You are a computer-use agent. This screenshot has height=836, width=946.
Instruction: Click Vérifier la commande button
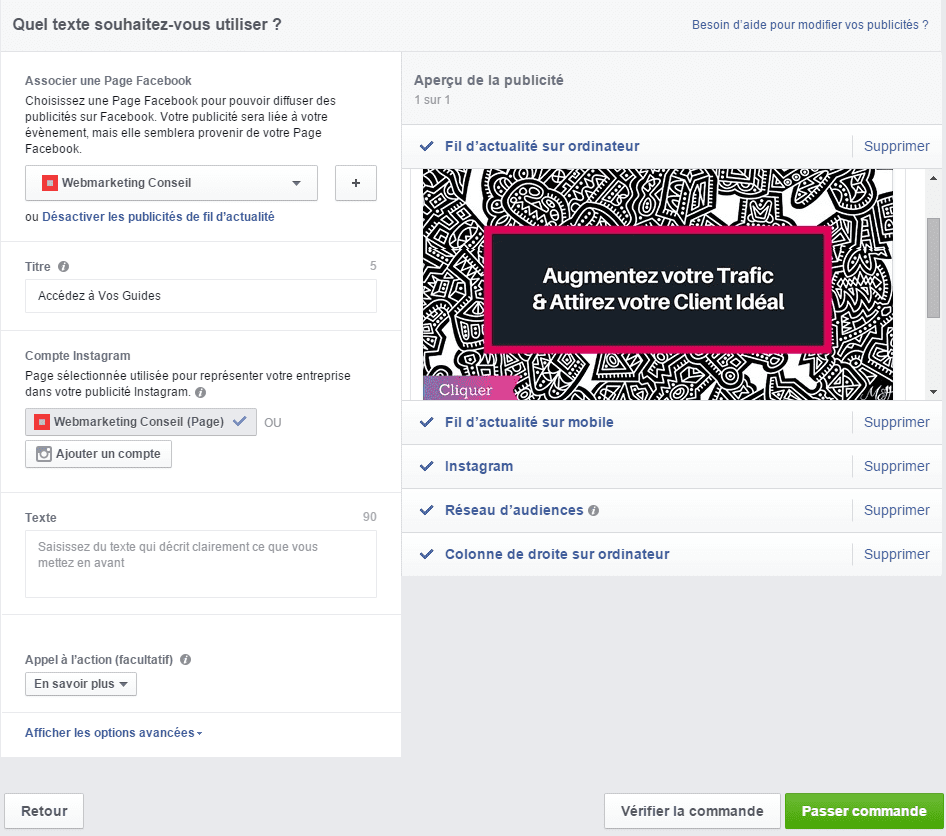pyautogui.click(x=692, y=811)
